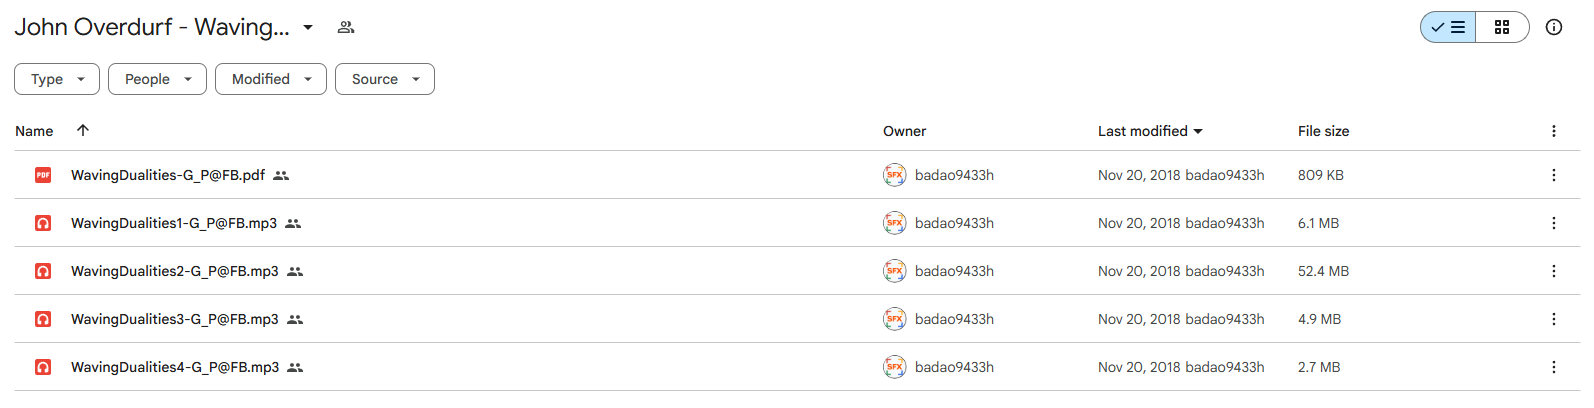Click the PDF icon for WavingDualities-G_P@FB.pdf
This screenshot has height=408, width=1594.
pyautogui.click(x=43, y=175)
